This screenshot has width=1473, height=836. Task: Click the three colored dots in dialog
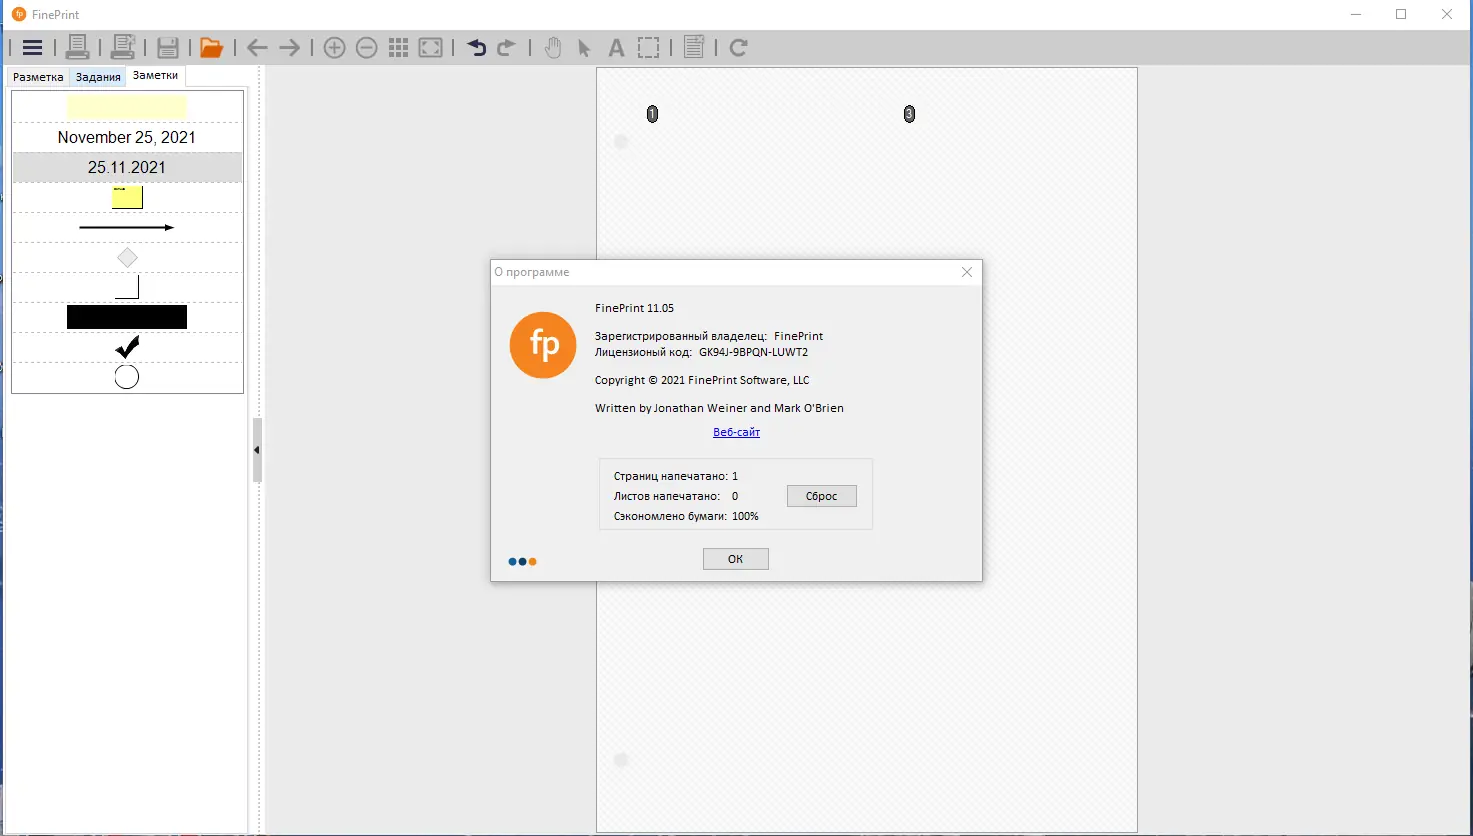(x=523, y=562)
